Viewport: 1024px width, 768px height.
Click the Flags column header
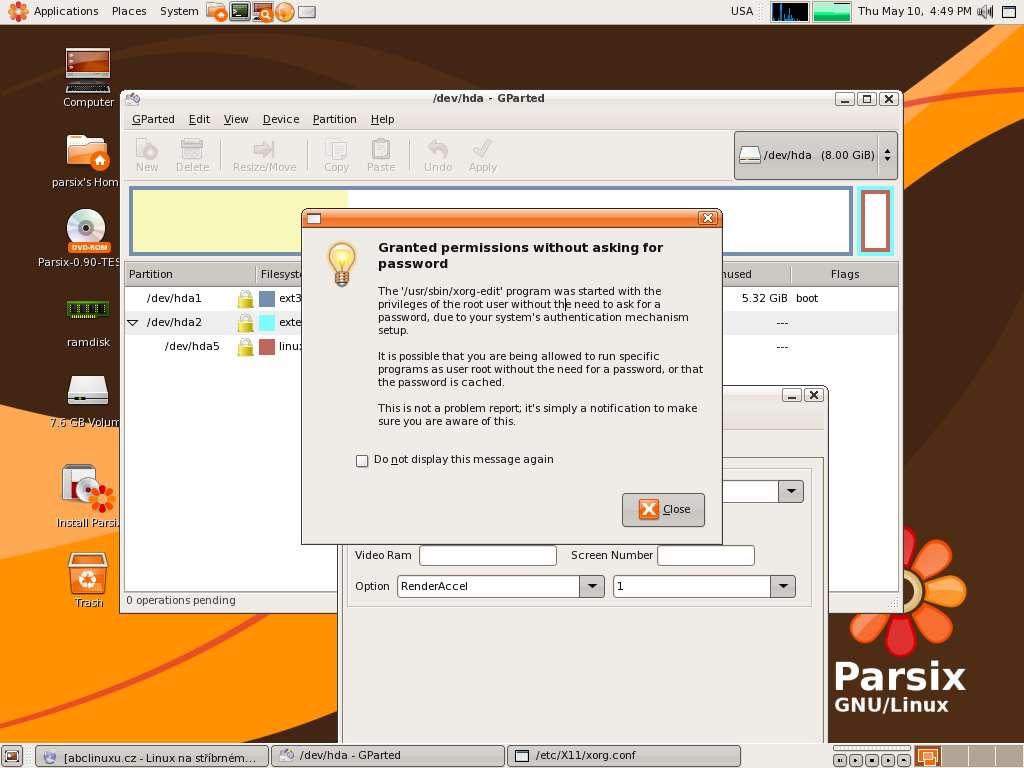(x=844, y=274)
